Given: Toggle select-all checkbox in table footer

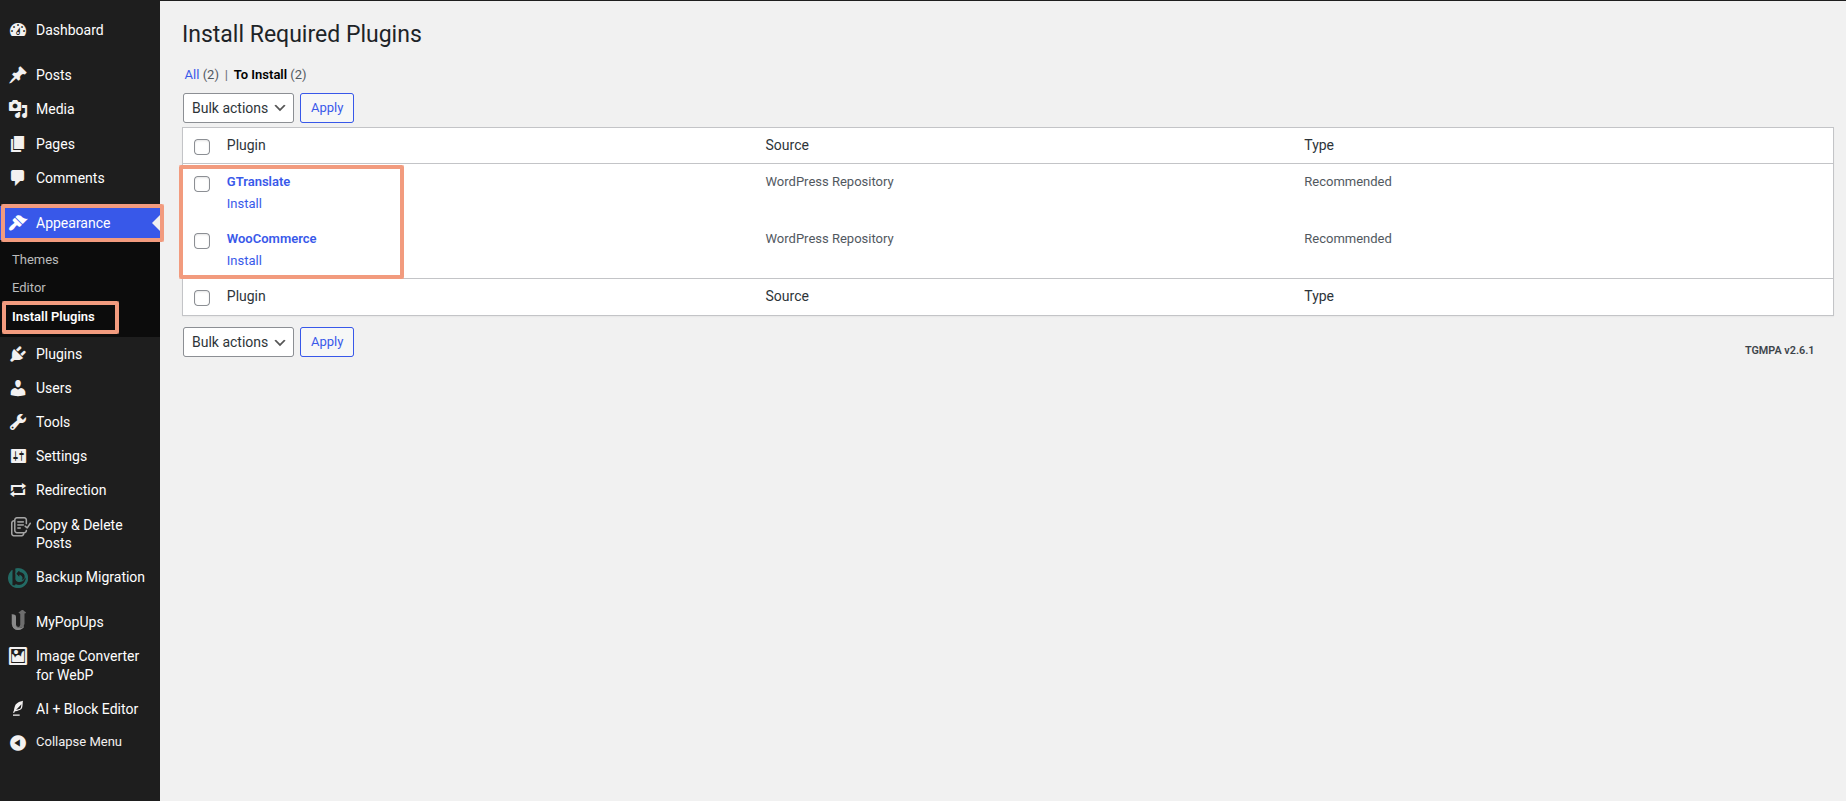Looking at the screenshot, I should (202, 298).
